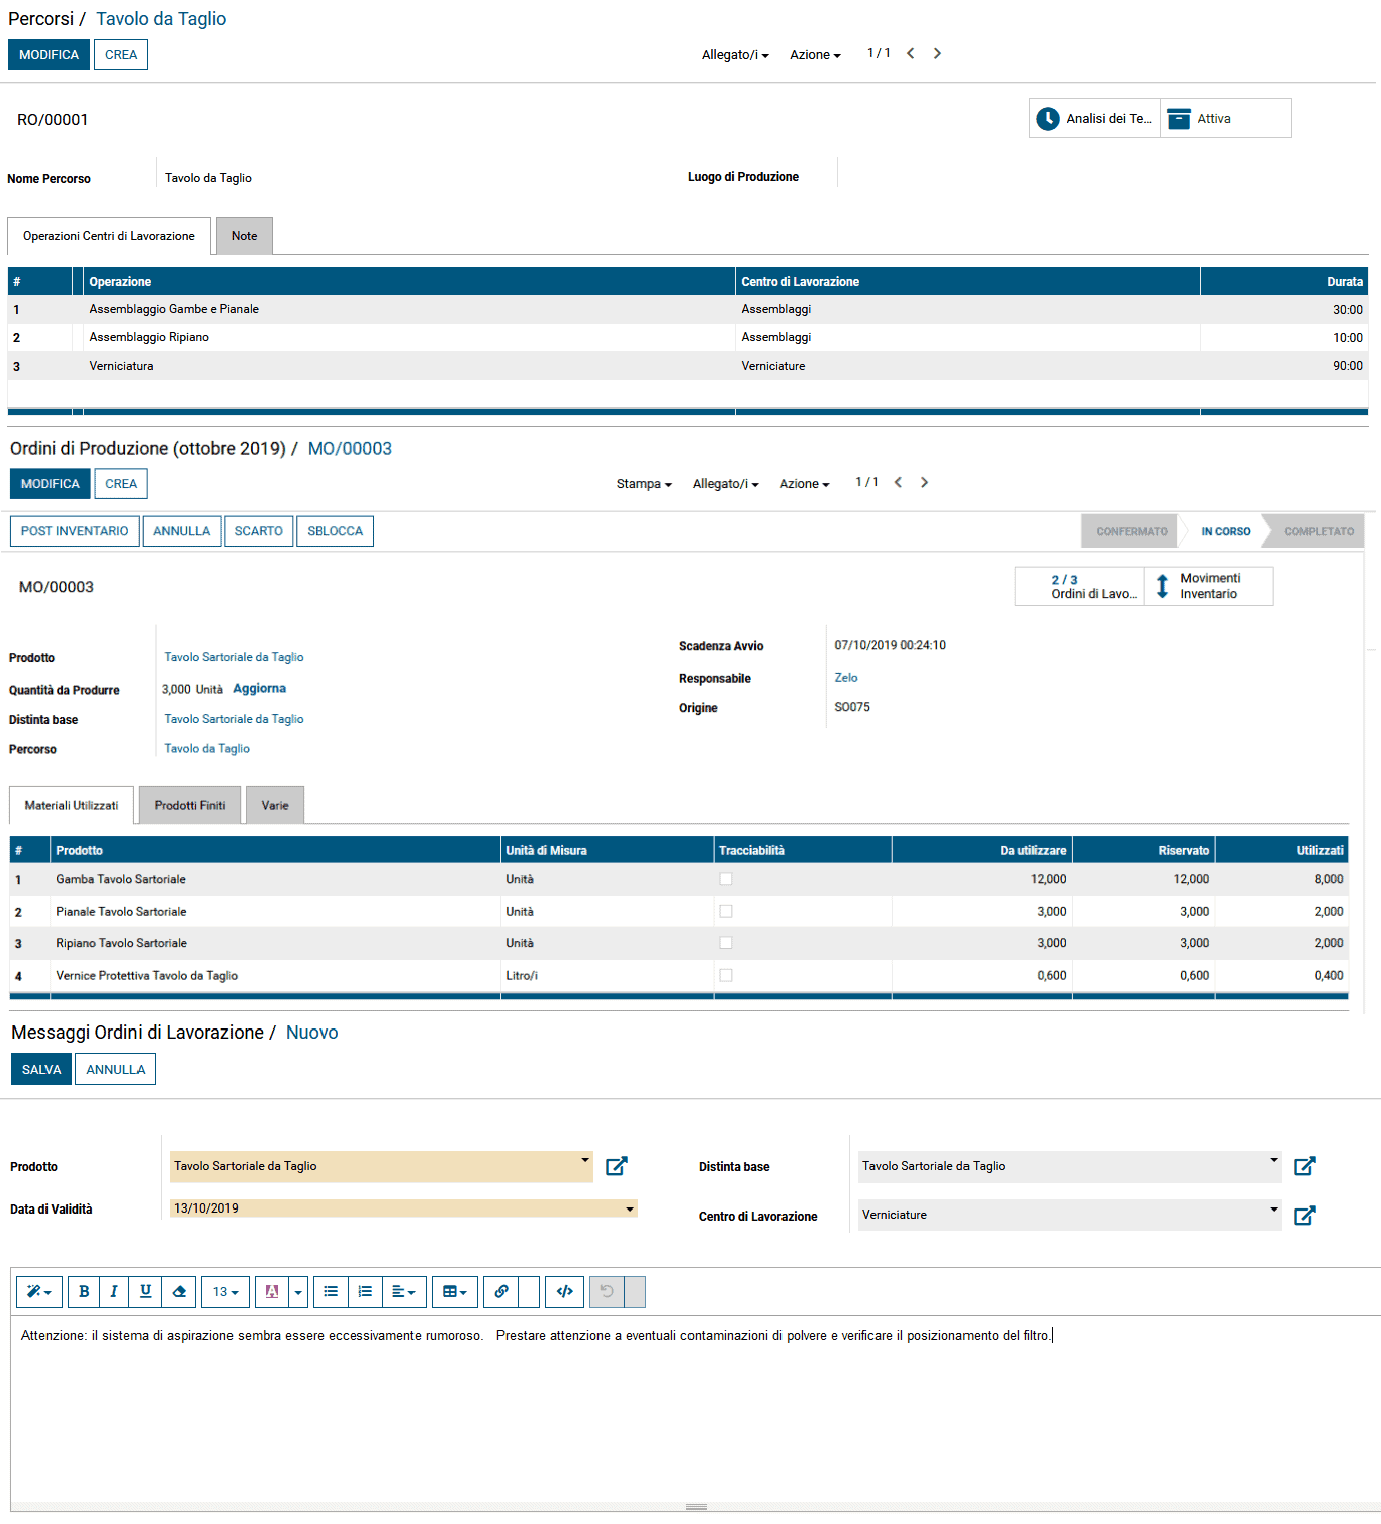Open the font color palette arrow
This screenshot has width=1381, height=1524.
click(298, 1292)
